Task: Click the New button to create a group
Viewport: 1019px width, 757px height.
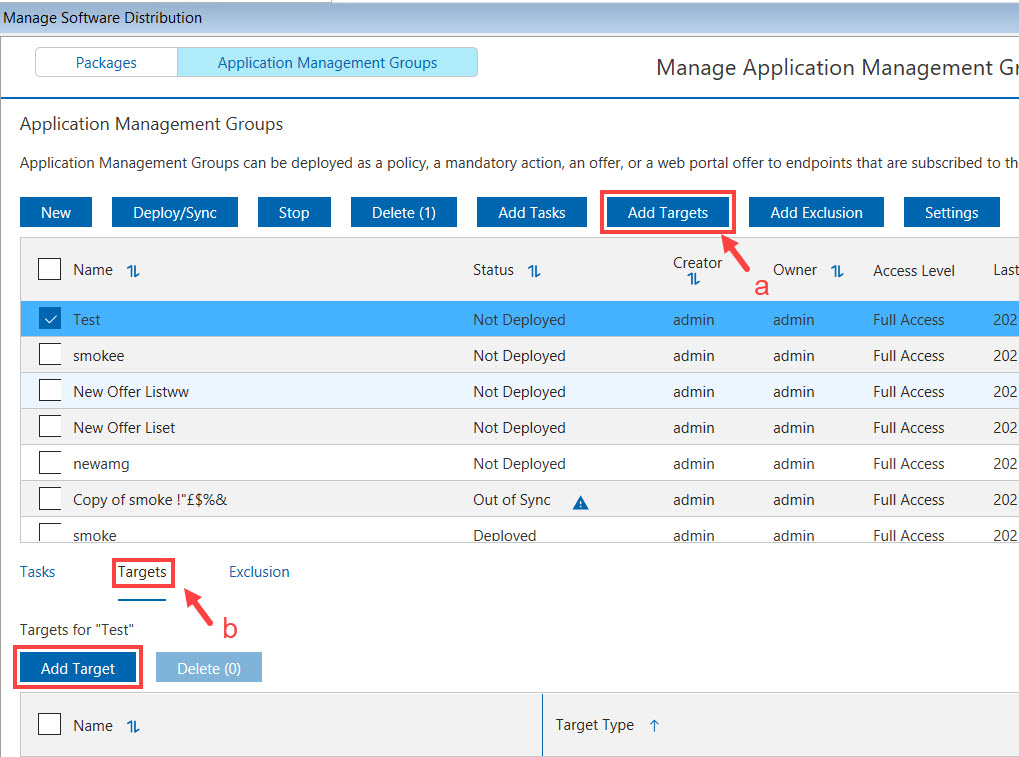Action: coord(55,212)
